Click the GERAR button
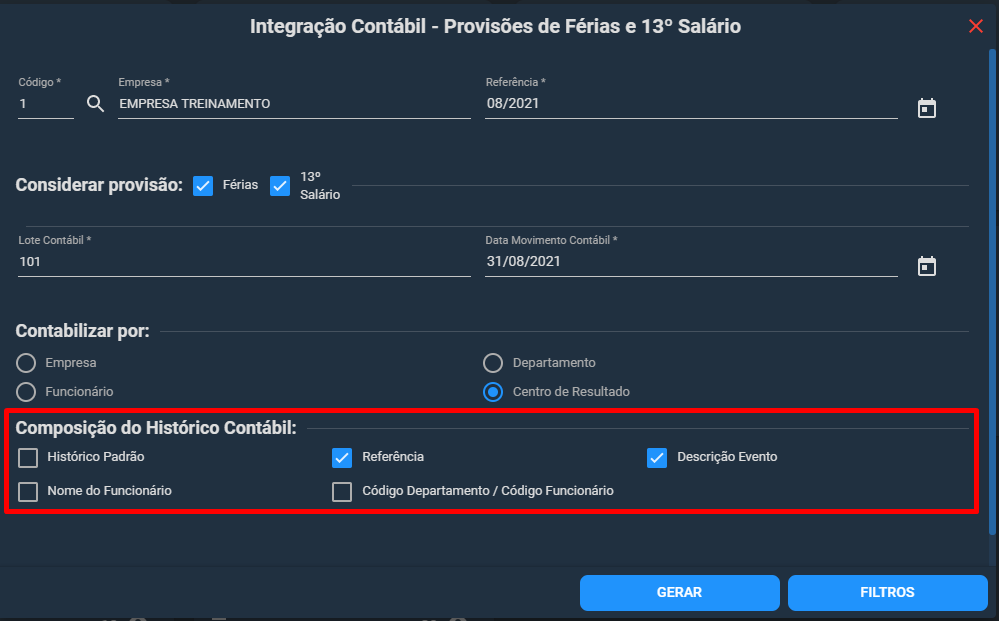999x621 pixels. 679,592
